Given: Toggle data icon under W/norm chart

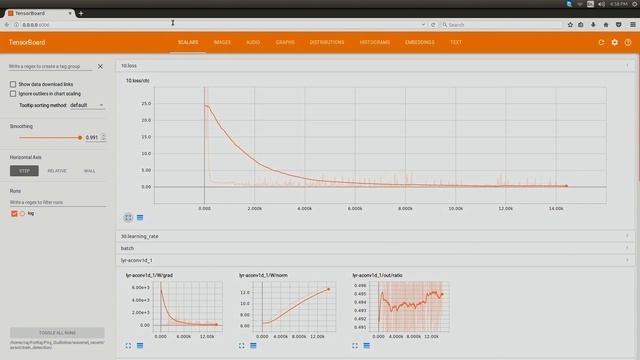Looking at the screenshot, I should click(253, 345).
